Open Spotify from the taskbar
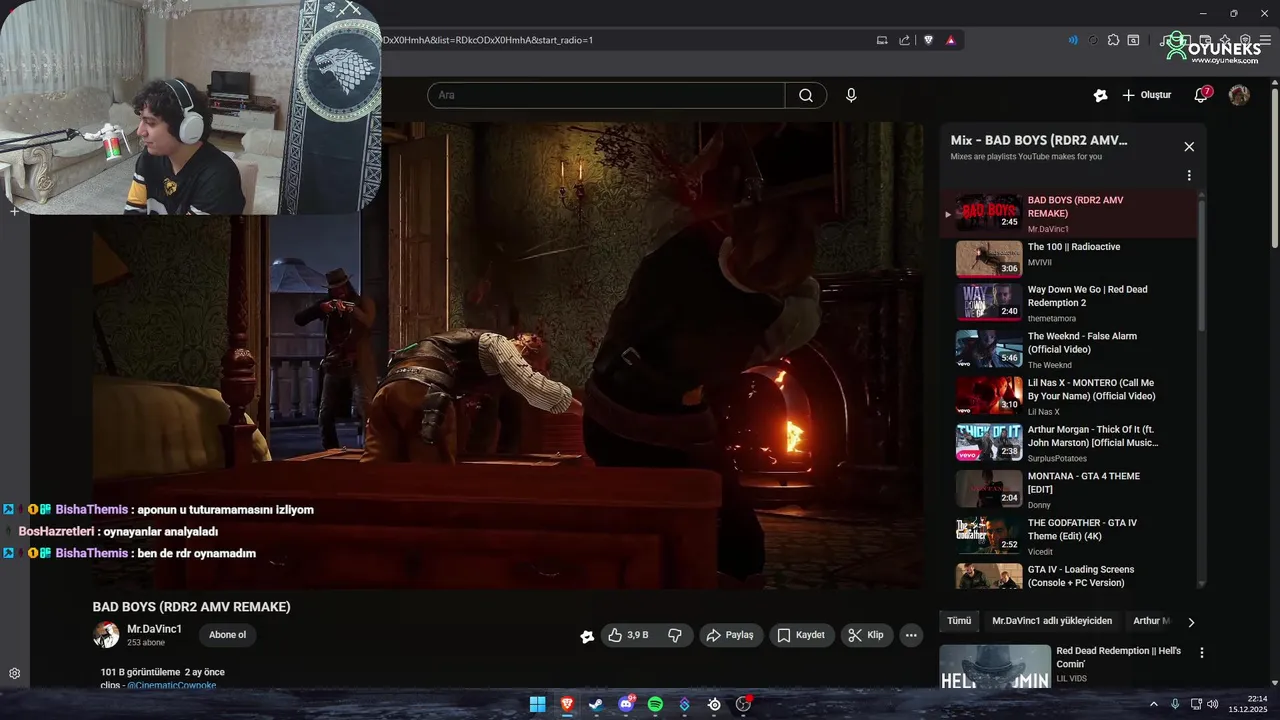The height and width of the screenshot is (720, 1280). tap(655, 704)
